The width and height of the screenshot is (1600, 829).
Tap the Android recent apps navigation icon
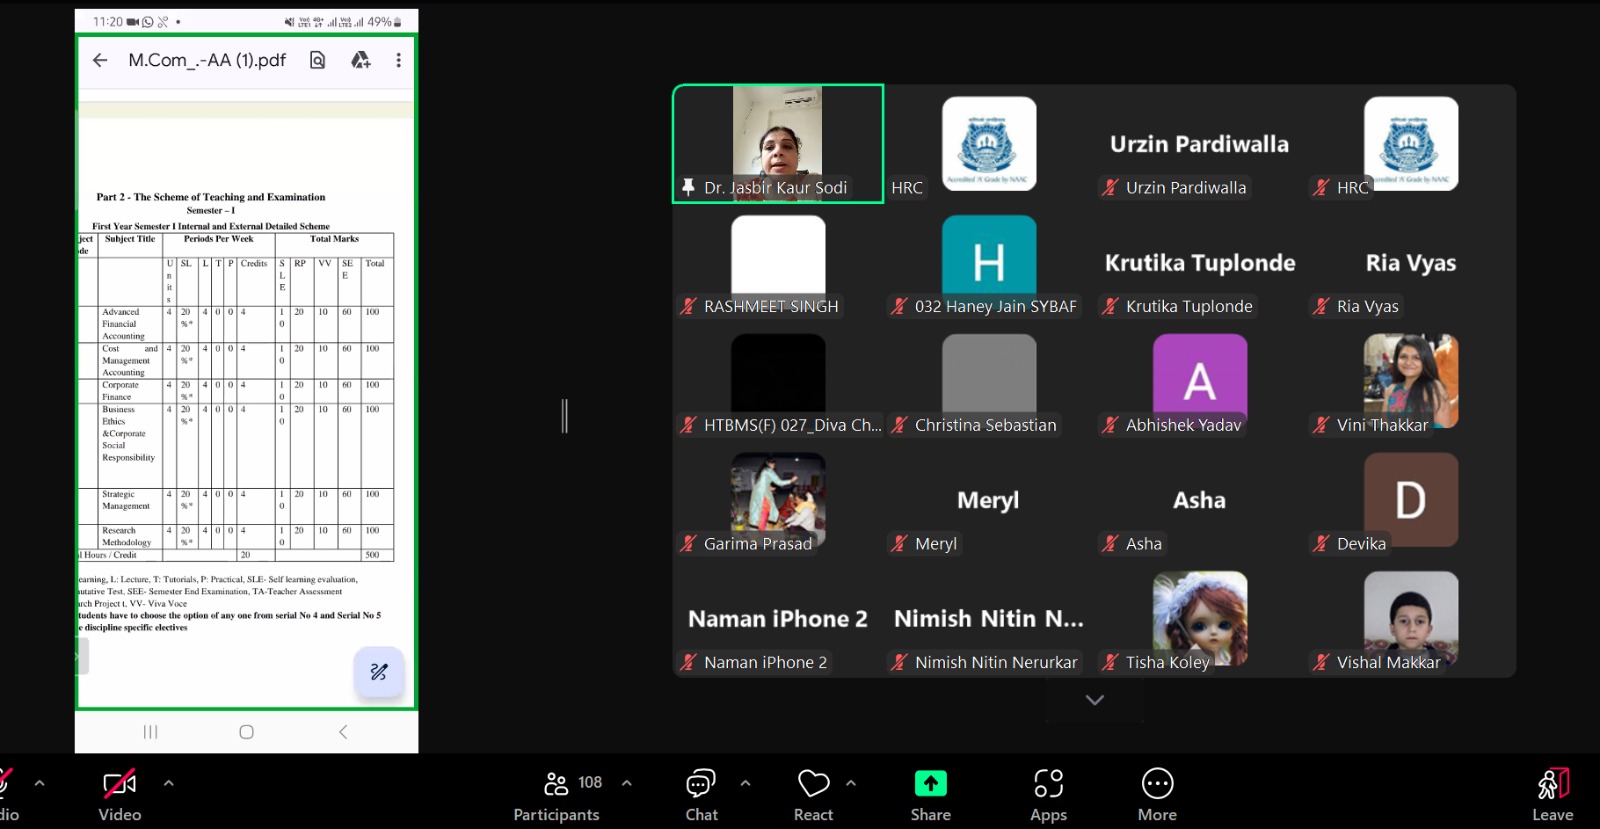click(x=150, y=732)
